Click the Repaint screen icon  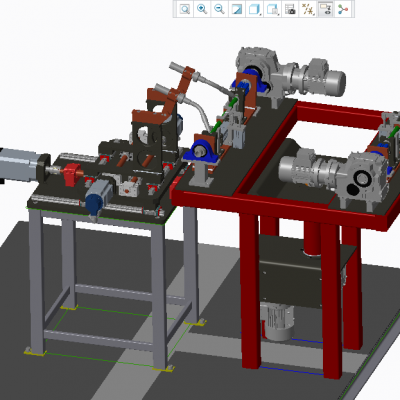237,9
